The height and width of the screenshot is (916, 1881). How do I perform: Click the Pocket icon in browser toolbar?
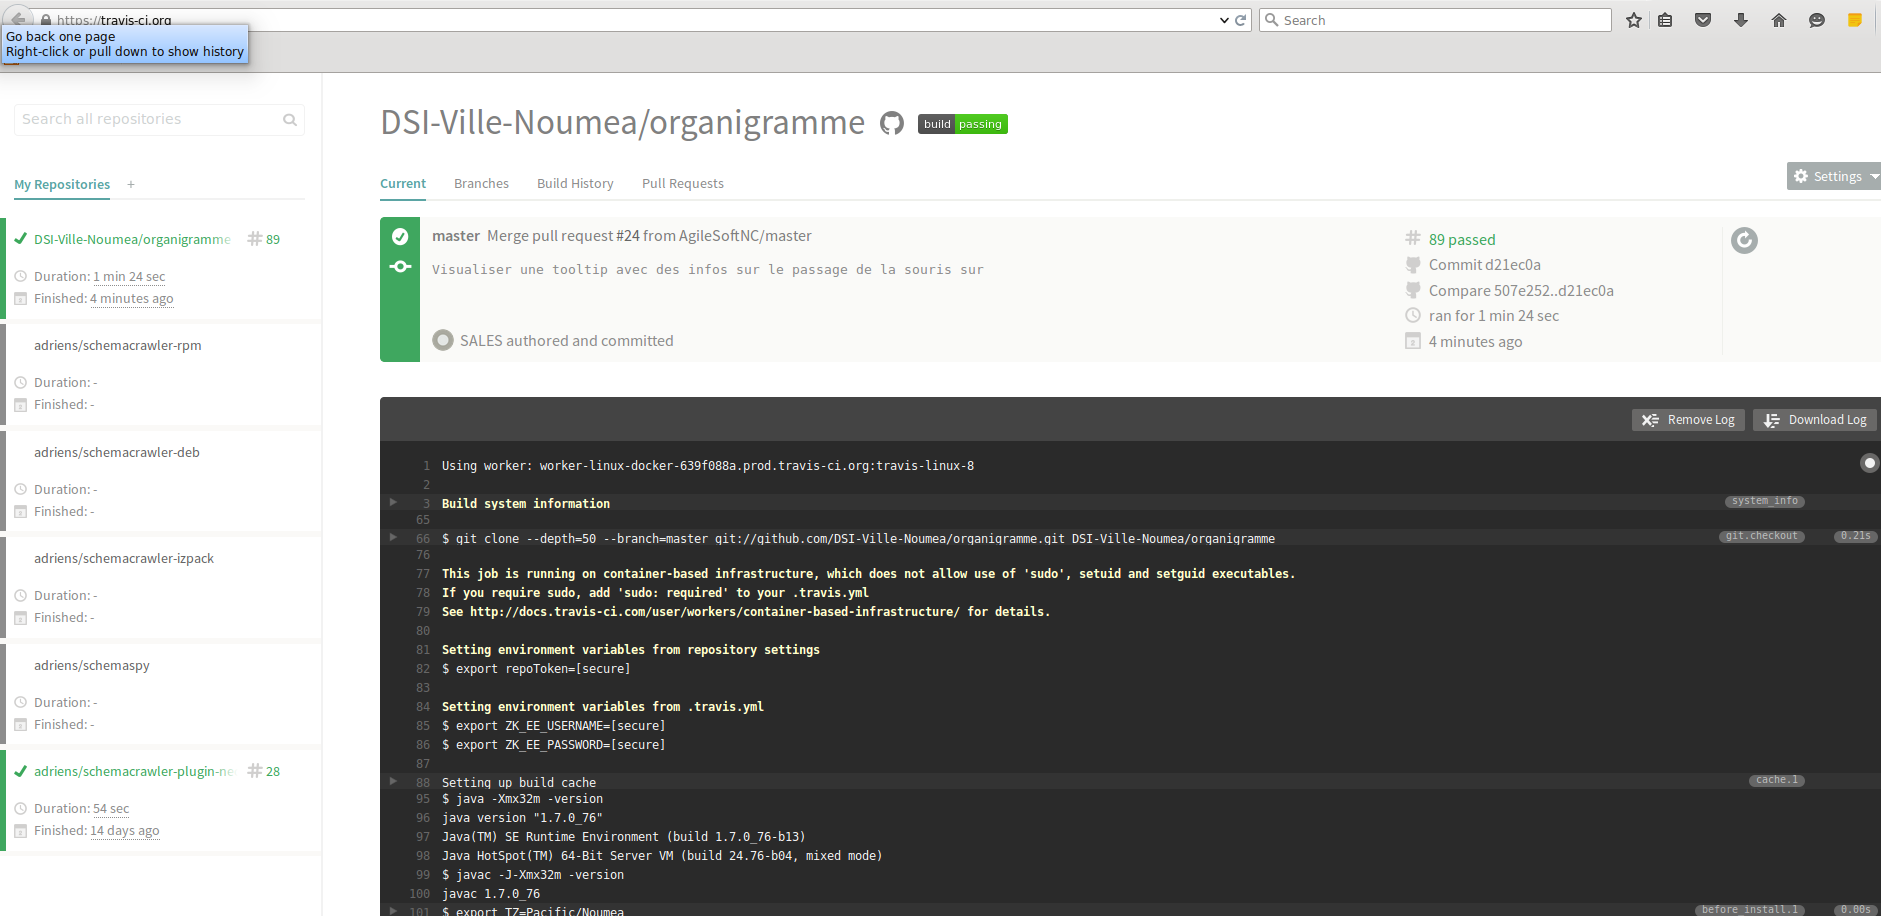pos(1703,20)
